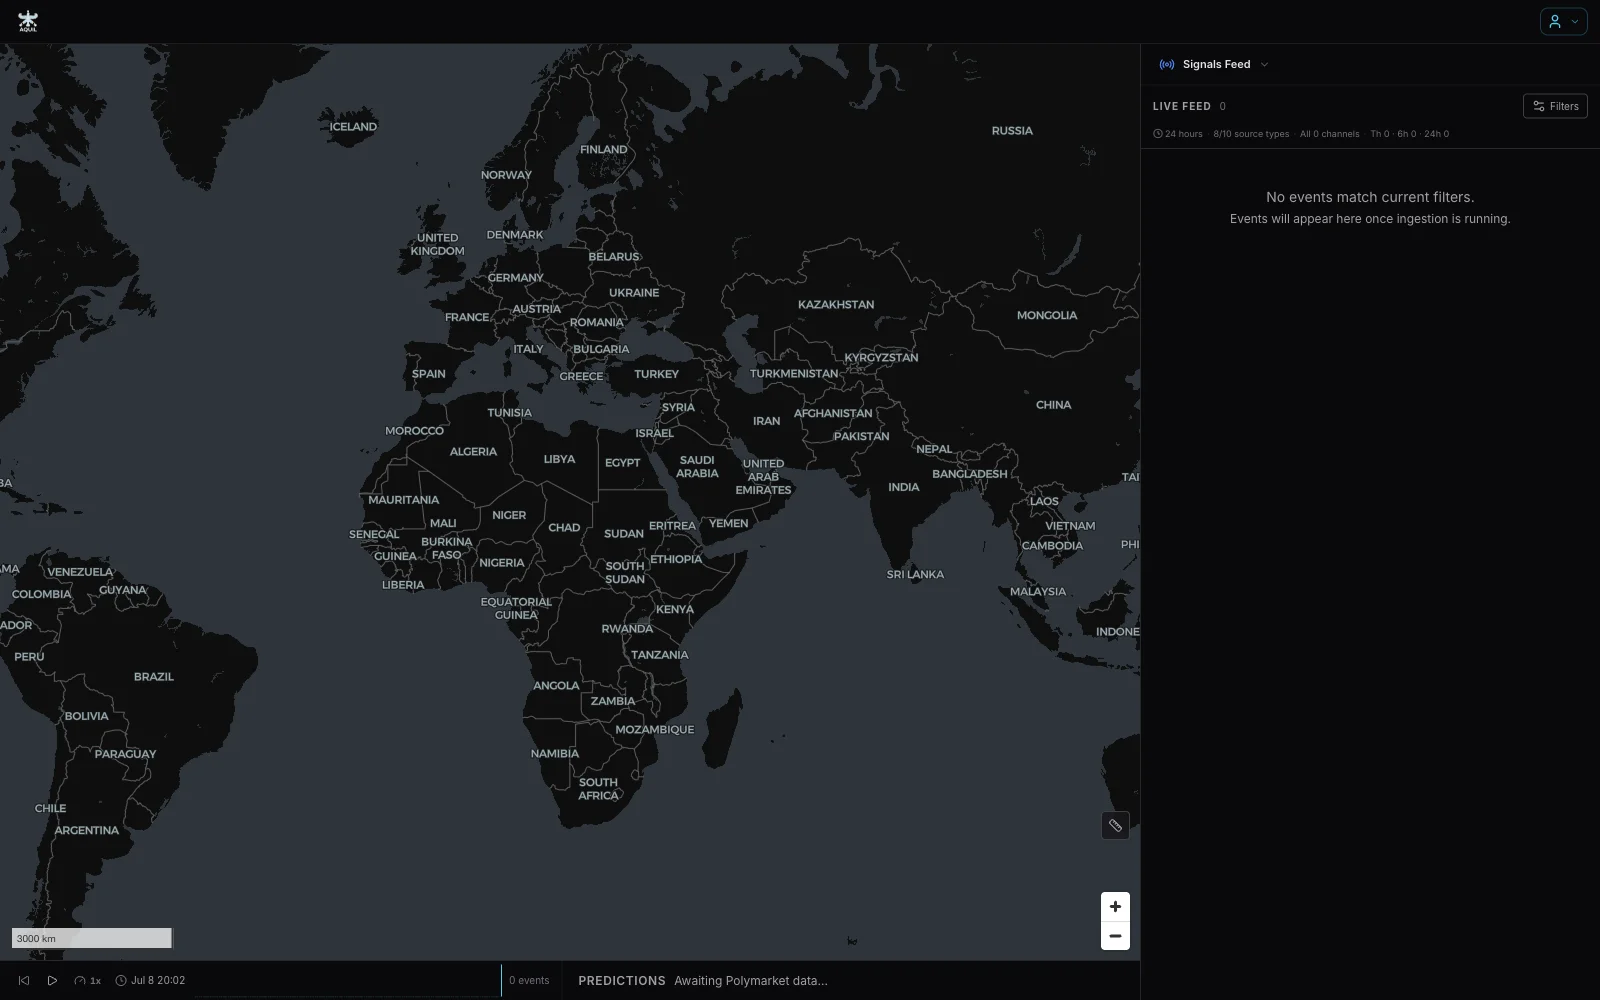Screen dimensions: 1600x1000
Task: Click the map measure ruler tool
Action: (1115, 825)
